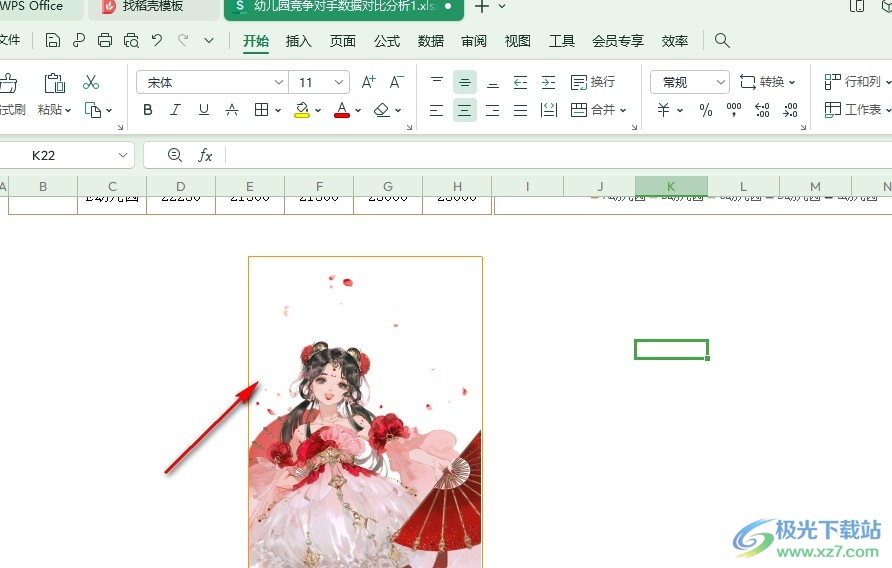Align text left icon
892x568 pixels.
pyautogui.click(x=436, y=110)
